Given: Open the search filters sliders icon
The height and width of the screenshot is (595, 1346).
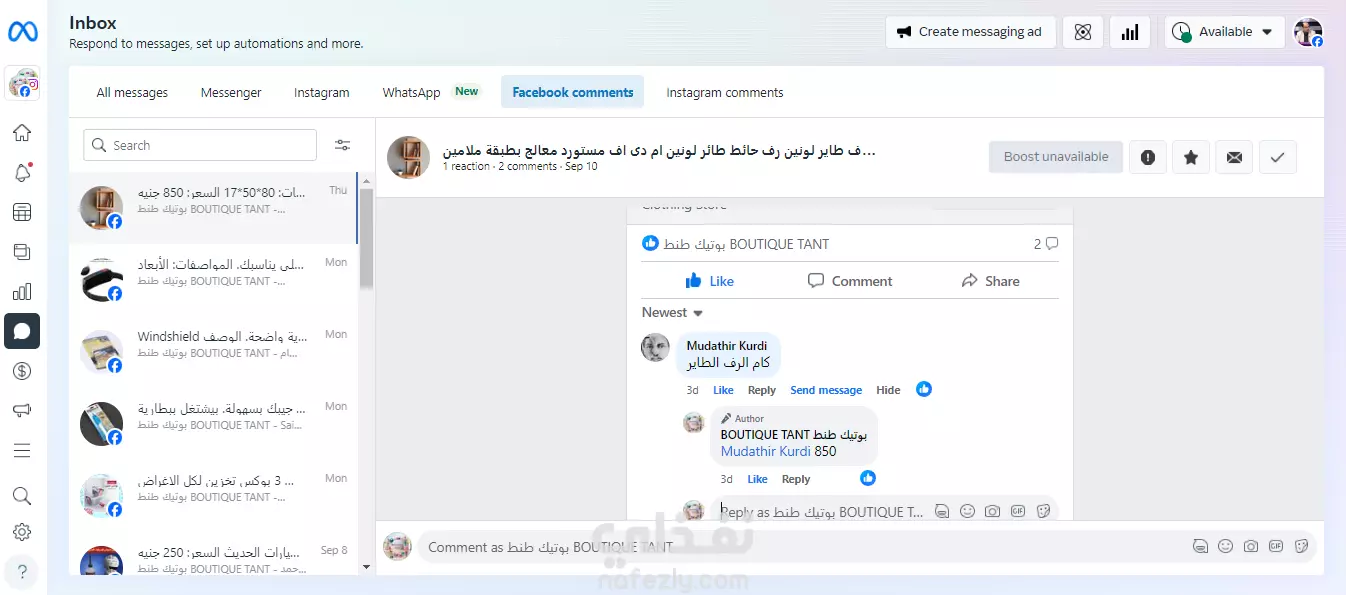Looking at the screenshot, I should (342, 145).
